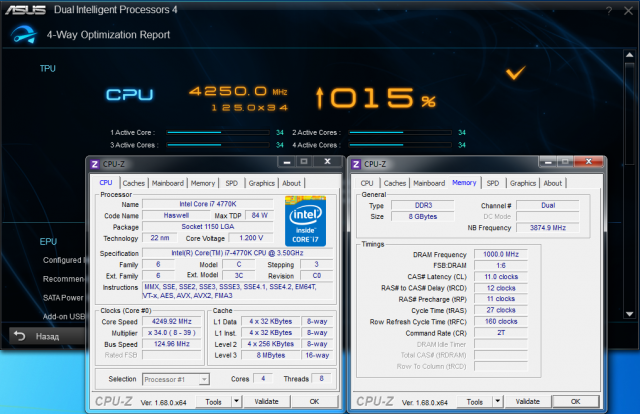640x414 pixels.
Task: Click the Name field Intel Core i7 4770K
Action: (x=208, y=204)
